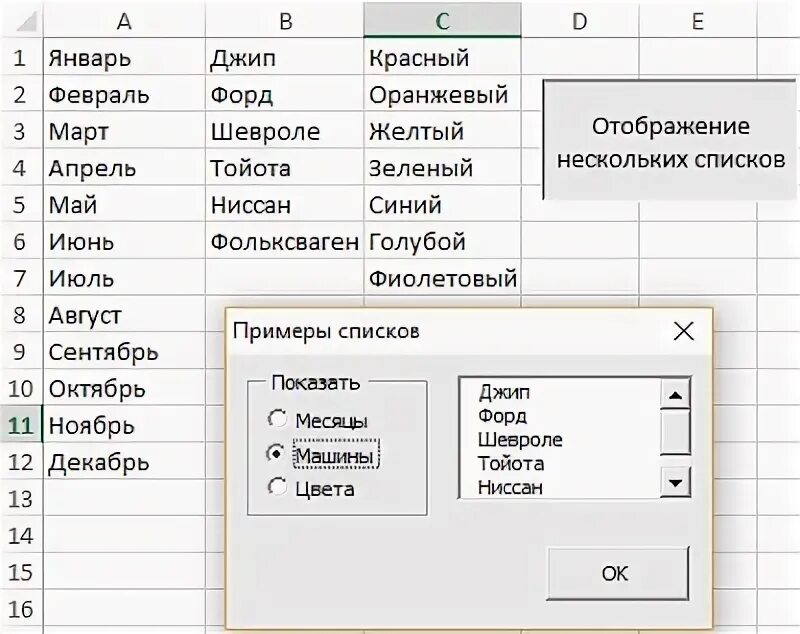The width and height of the screenshot is (800, 634).
Task: Select column E header
Action: pos(697,21)
